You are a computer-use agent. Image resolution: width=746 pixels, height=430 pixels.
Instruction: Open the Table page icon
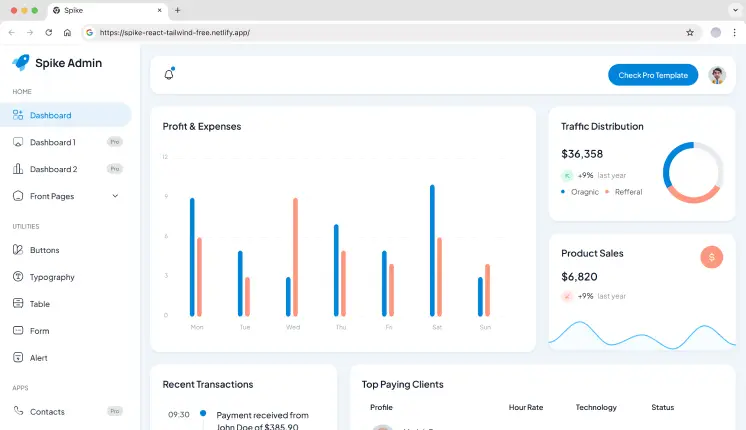pos(18,304)
